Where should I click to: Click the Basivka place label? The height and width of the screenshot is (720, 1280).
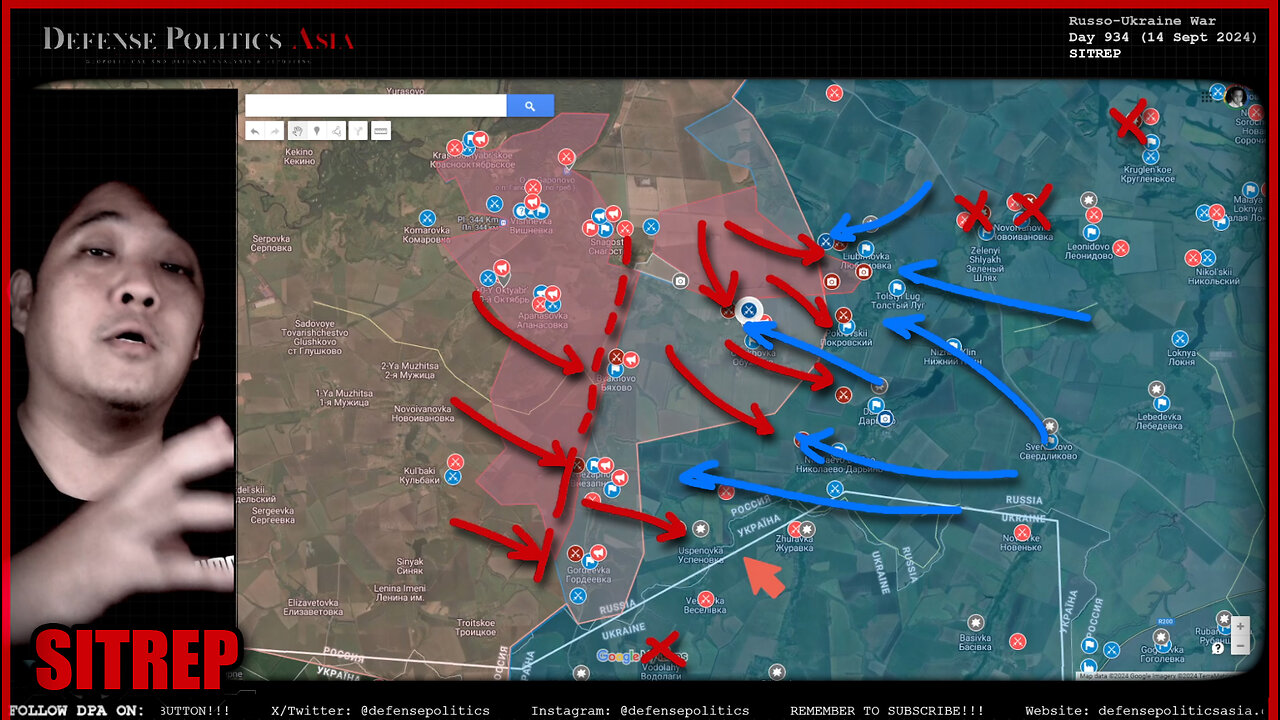click(x=976, y=642)
